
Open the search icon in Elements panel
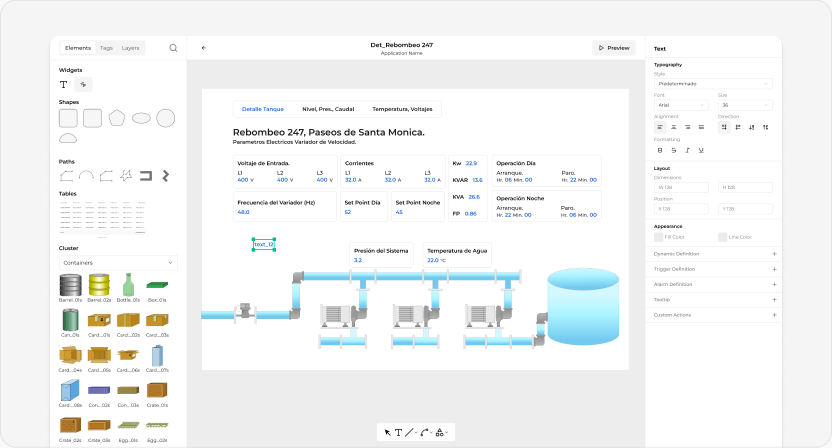[x=173, y=48]
